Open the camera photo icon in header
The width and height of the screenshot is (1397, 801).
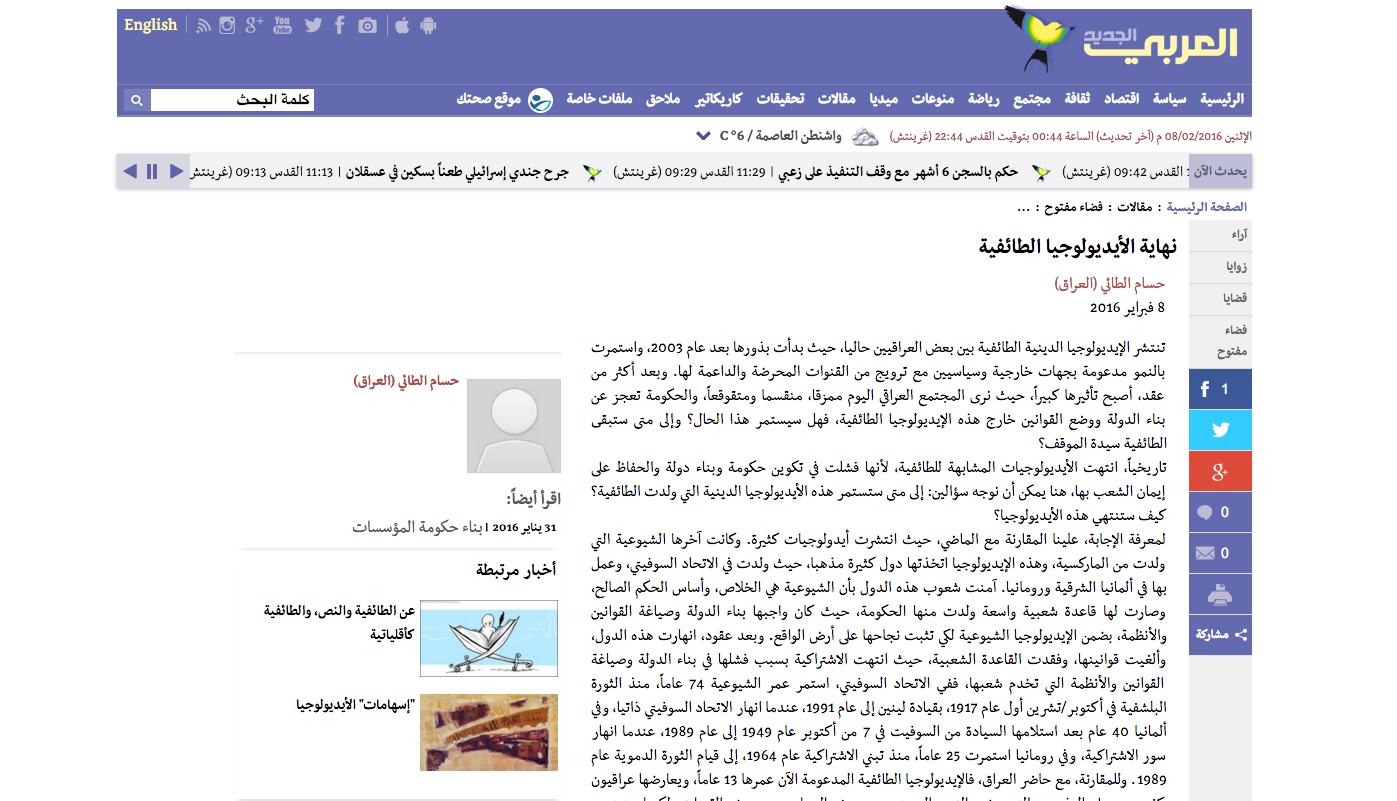coord(368,26)
